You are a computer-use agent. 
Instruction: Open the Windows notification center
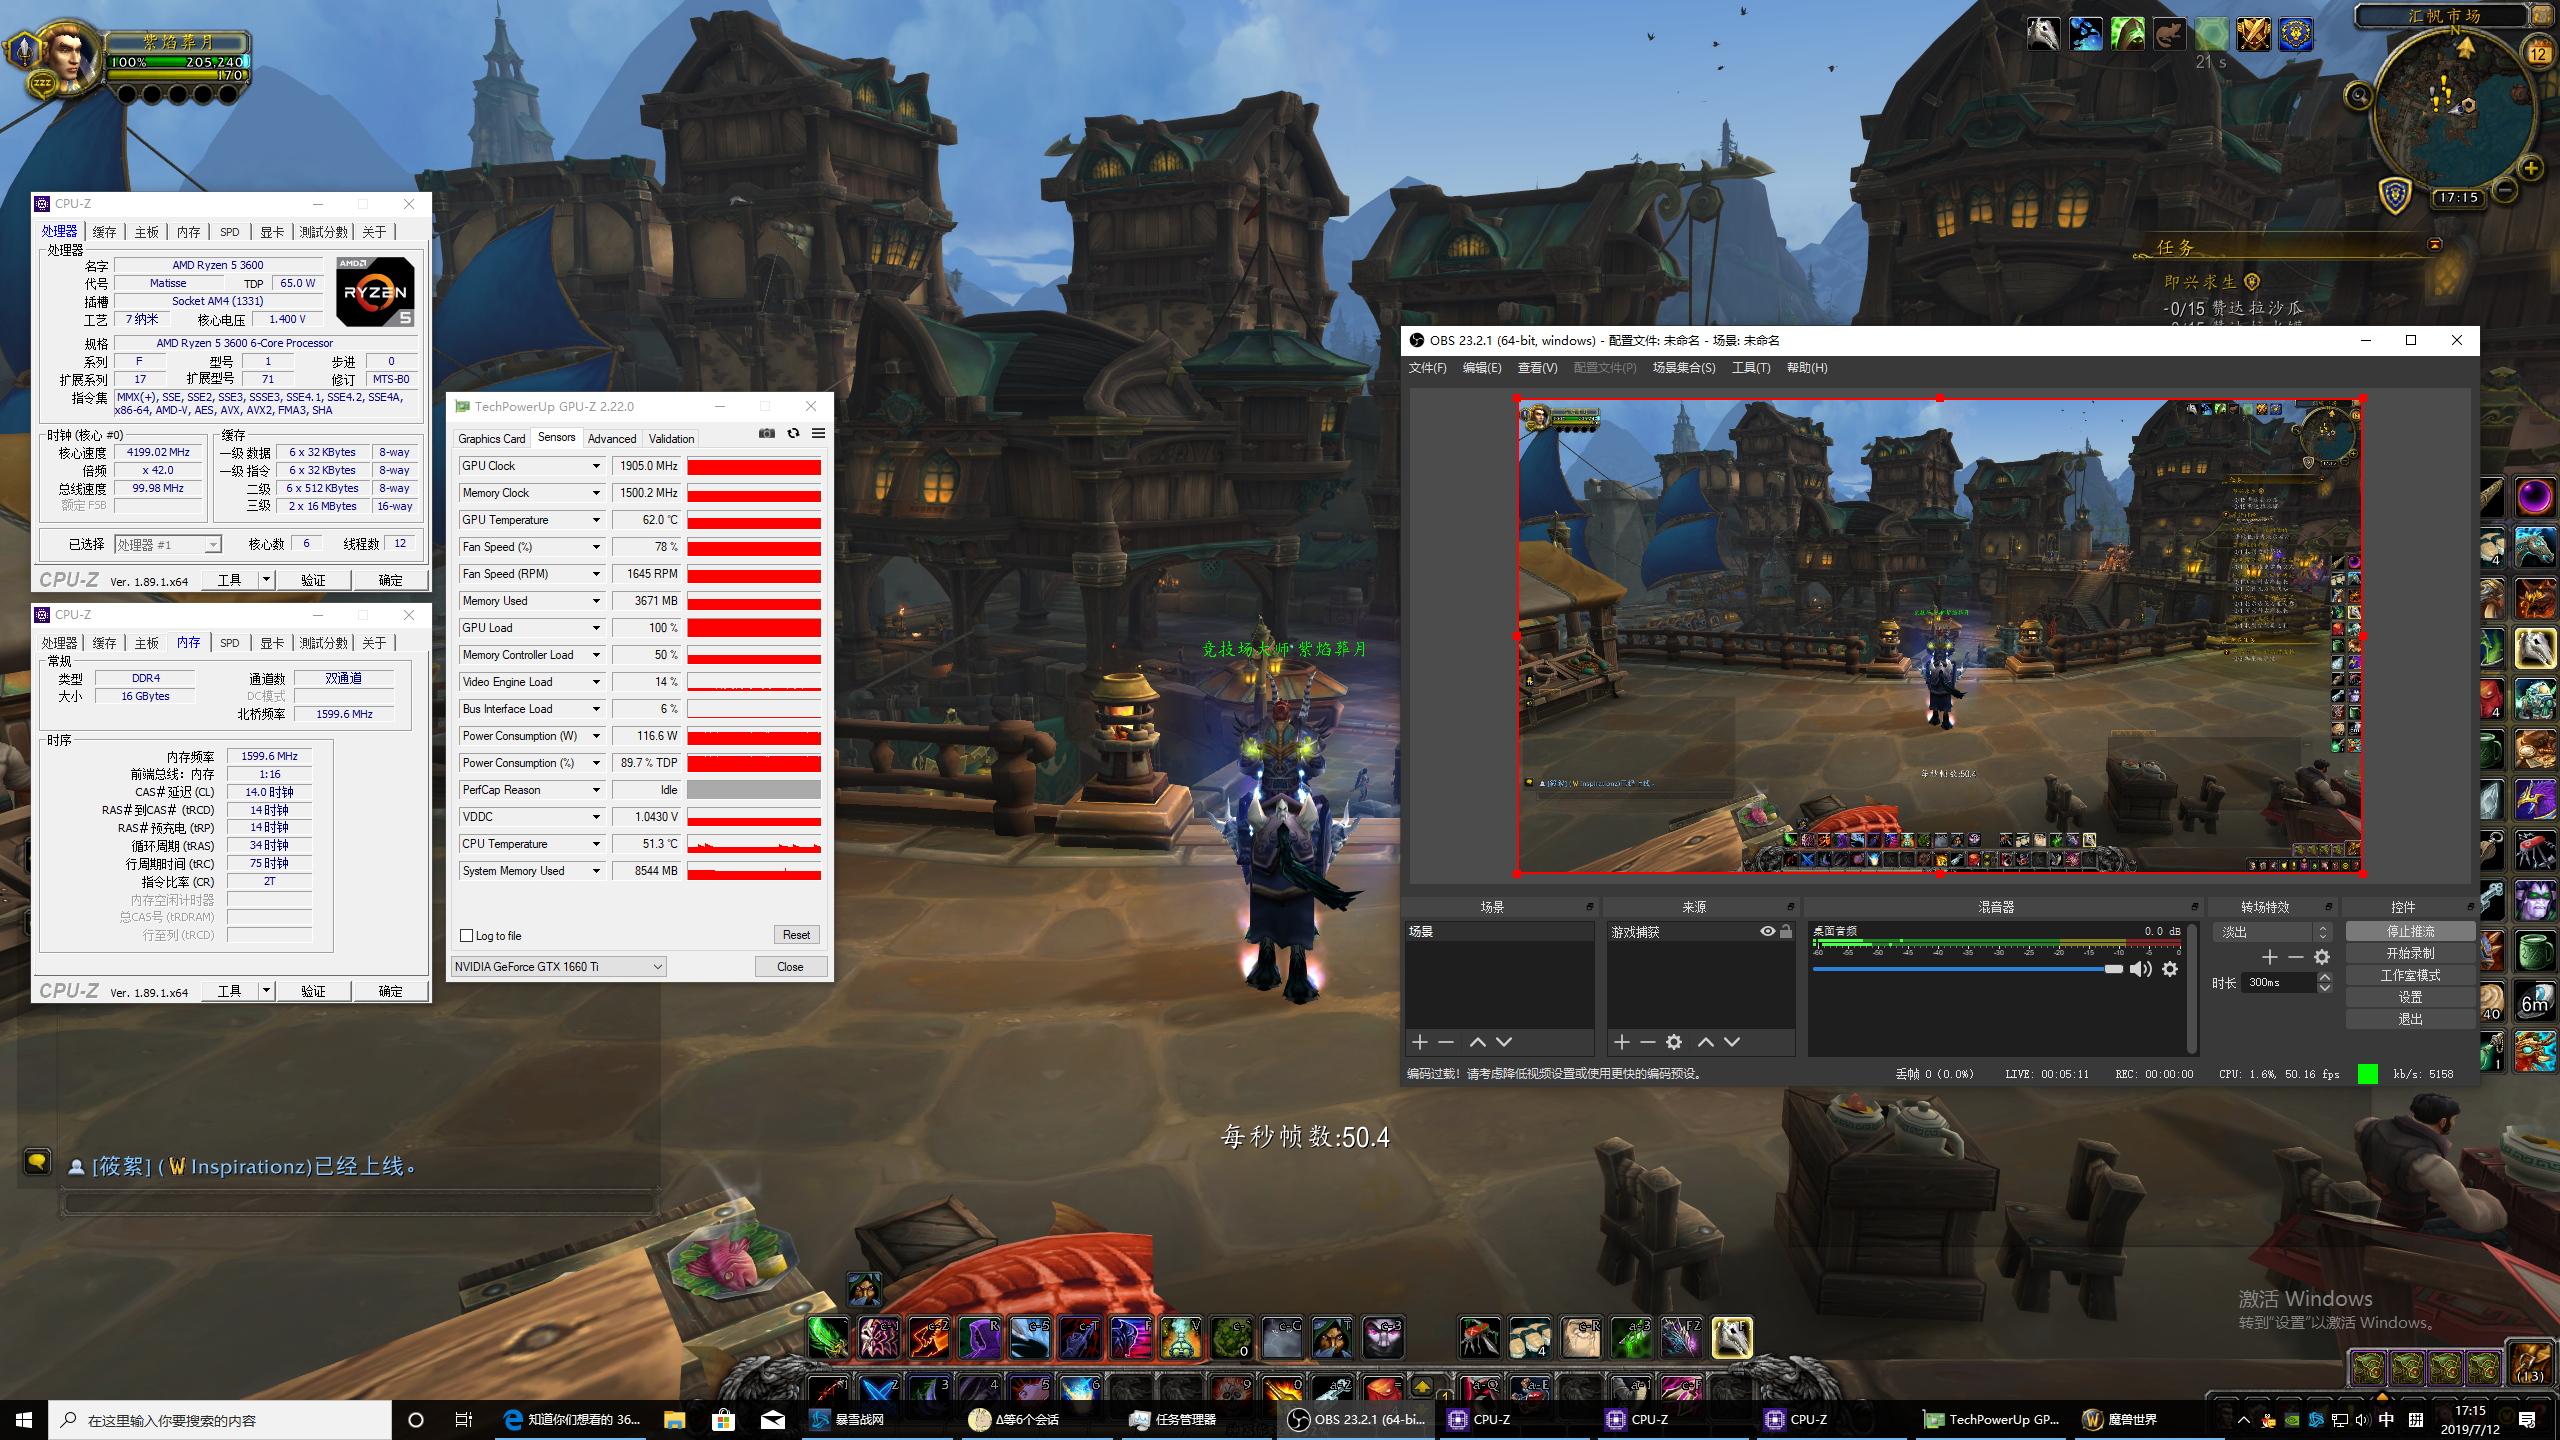coord(2527,1419)
